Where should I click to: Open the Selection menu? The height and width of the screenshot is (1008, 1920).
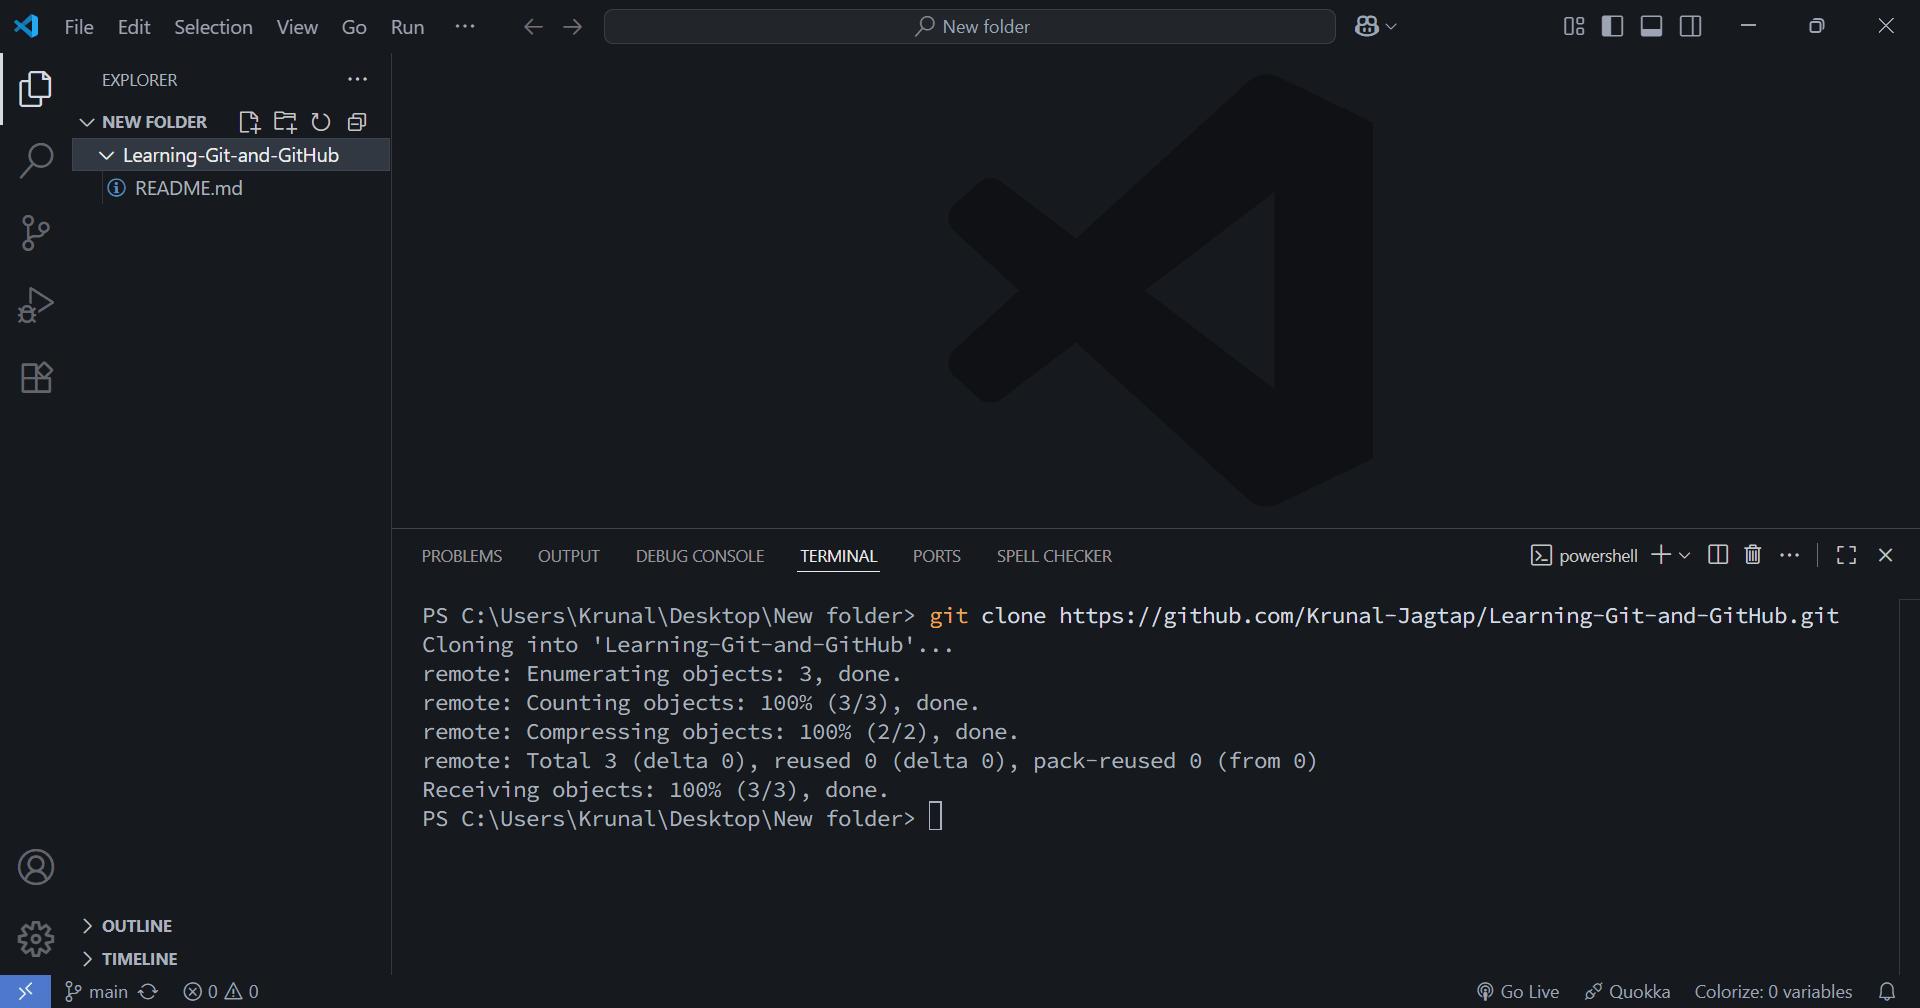(x=213, y=27)
